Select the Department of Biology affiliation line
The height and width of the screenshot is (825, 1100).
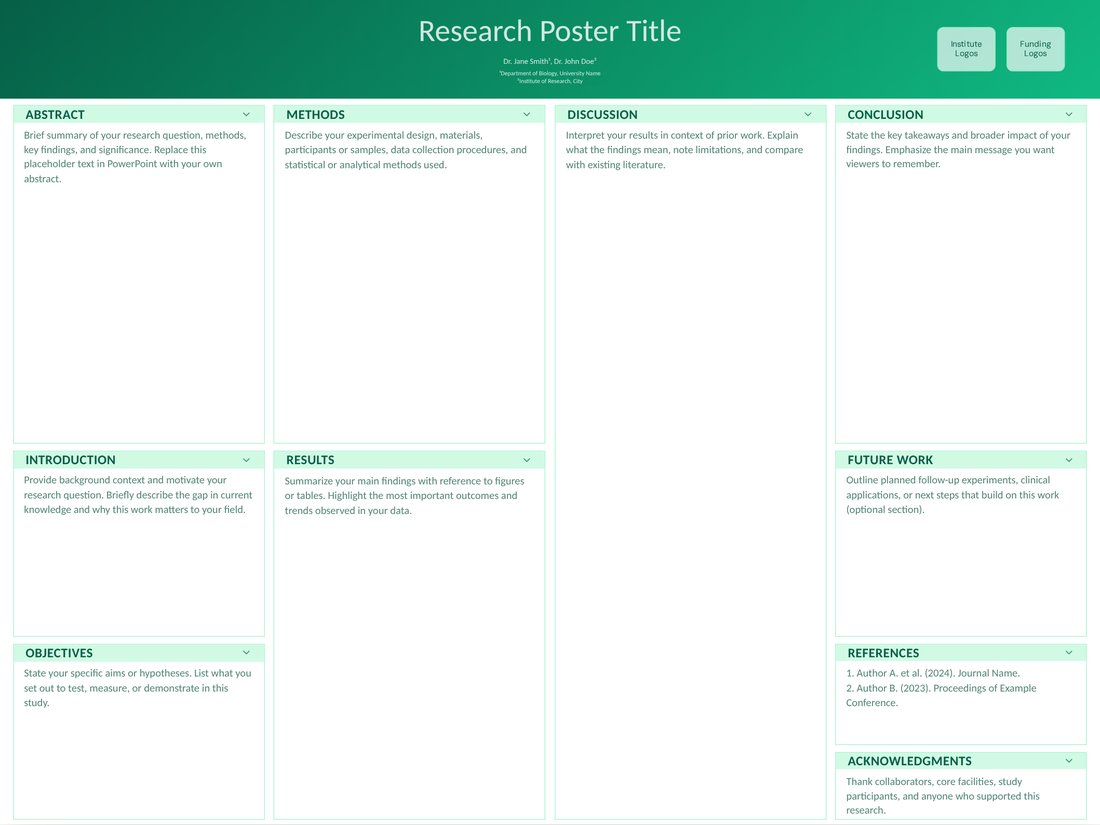(550, 73)
